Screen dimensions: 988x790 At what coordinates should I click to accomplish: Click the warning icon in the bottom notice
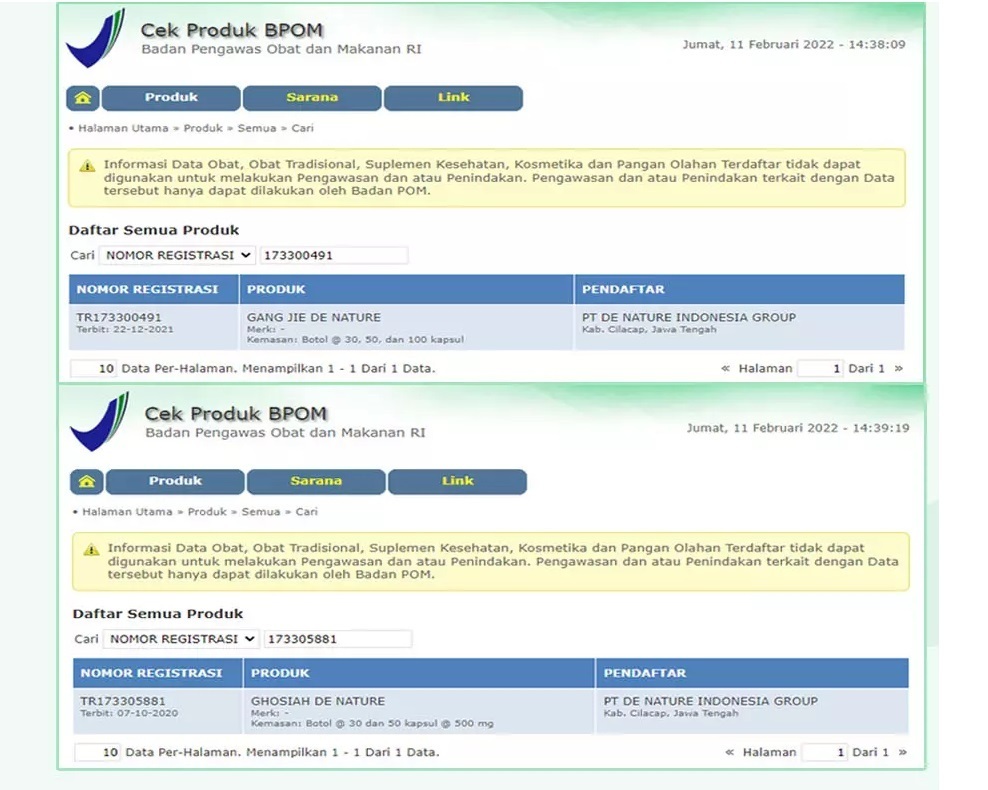click(91, 550)
